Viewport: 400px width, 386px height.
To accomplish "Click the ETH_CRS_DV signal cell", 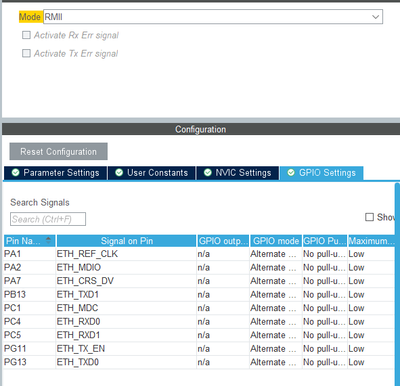I will [126, 281].
